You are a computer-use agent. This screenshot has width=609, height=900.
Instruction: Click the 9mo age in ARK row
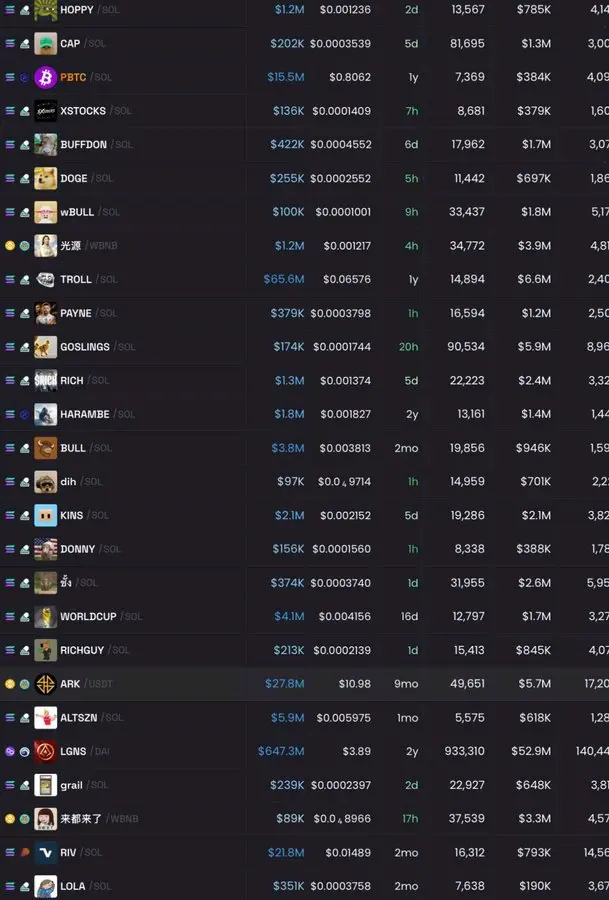point(406,684)
